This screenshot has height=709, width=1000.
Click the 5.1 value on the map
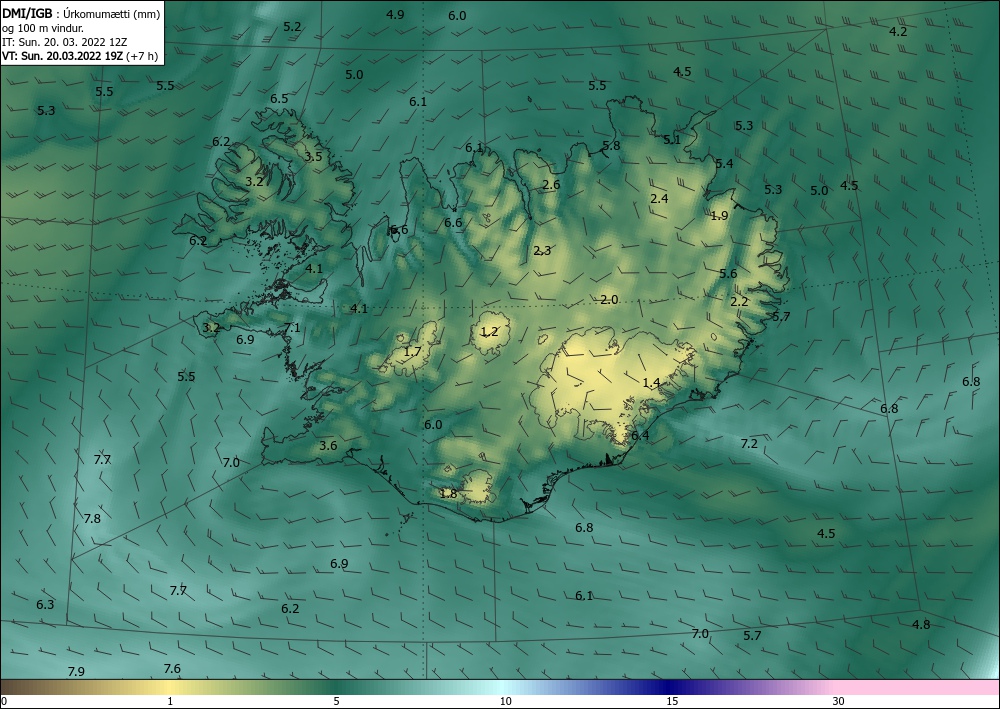(x=672, y=140)
